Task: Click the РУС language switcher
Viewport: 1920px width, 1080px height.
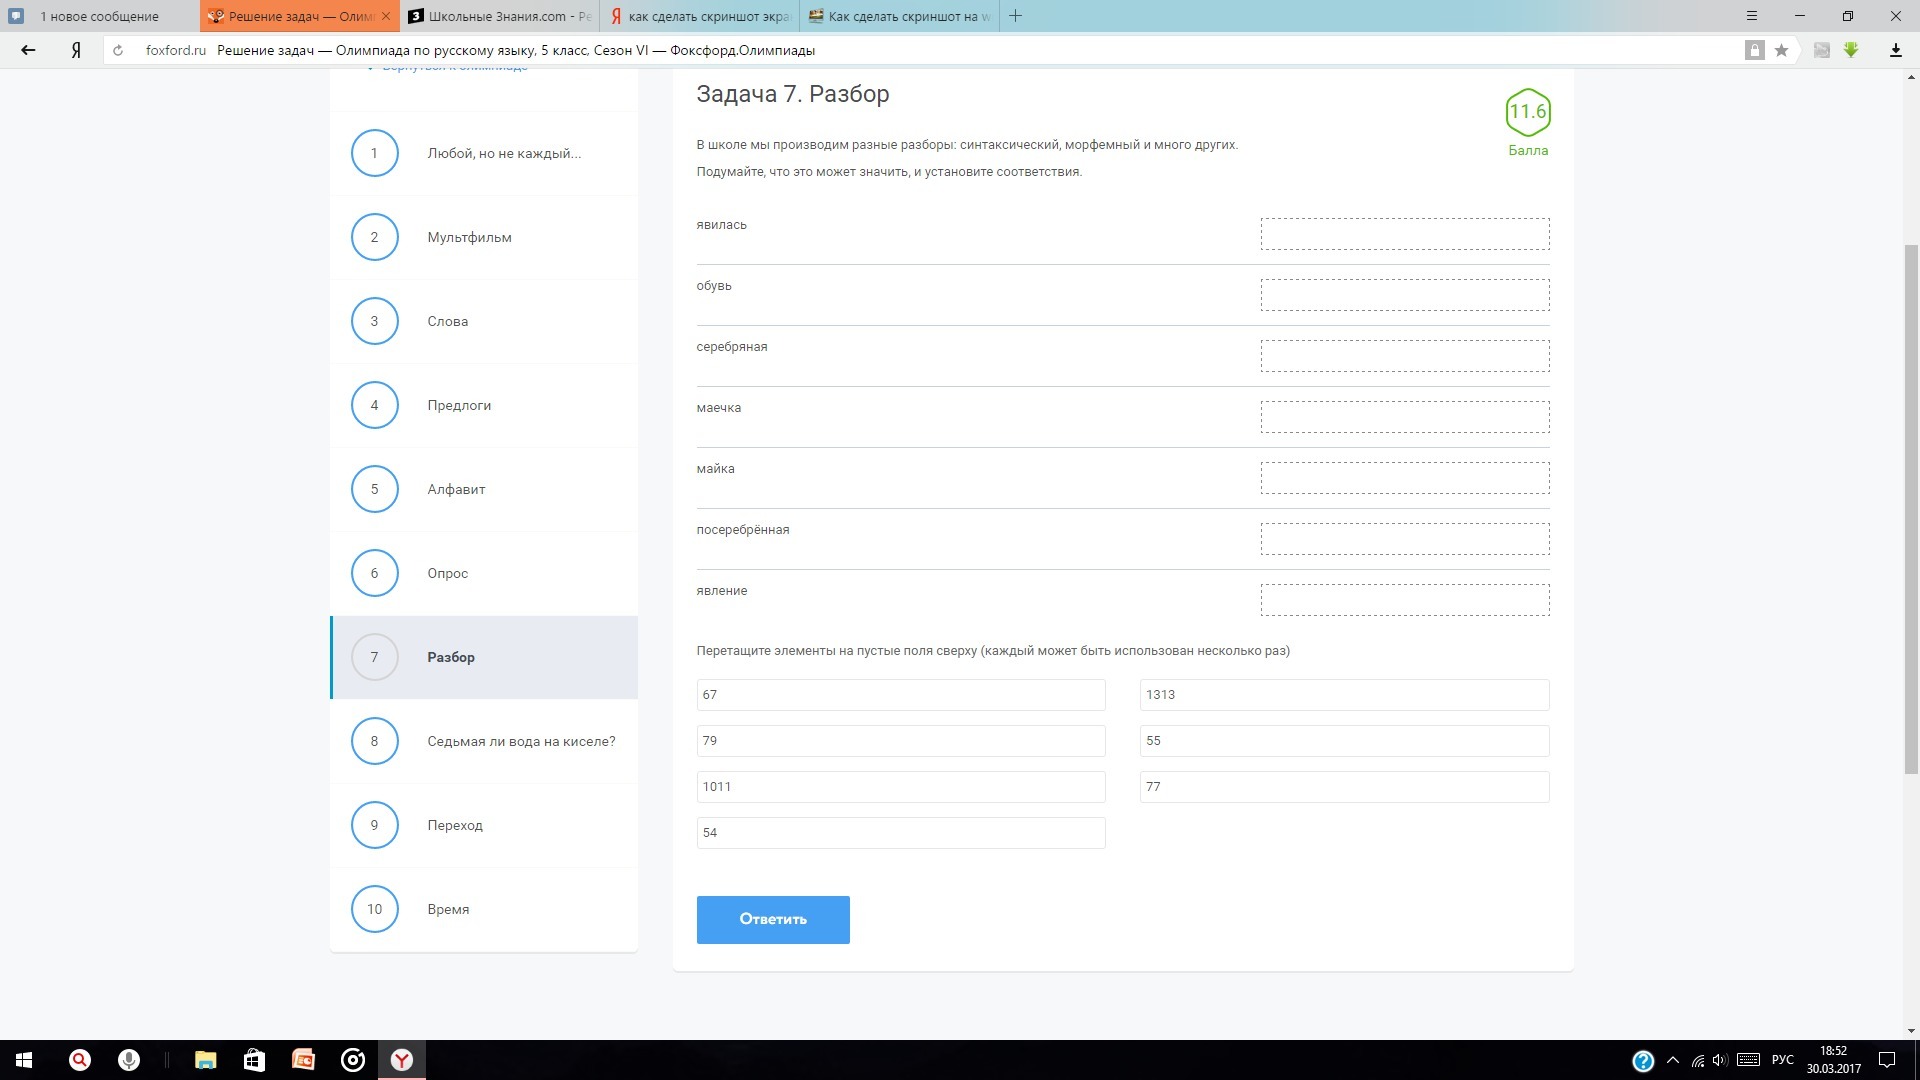Action: (x=1782, y=1060)
